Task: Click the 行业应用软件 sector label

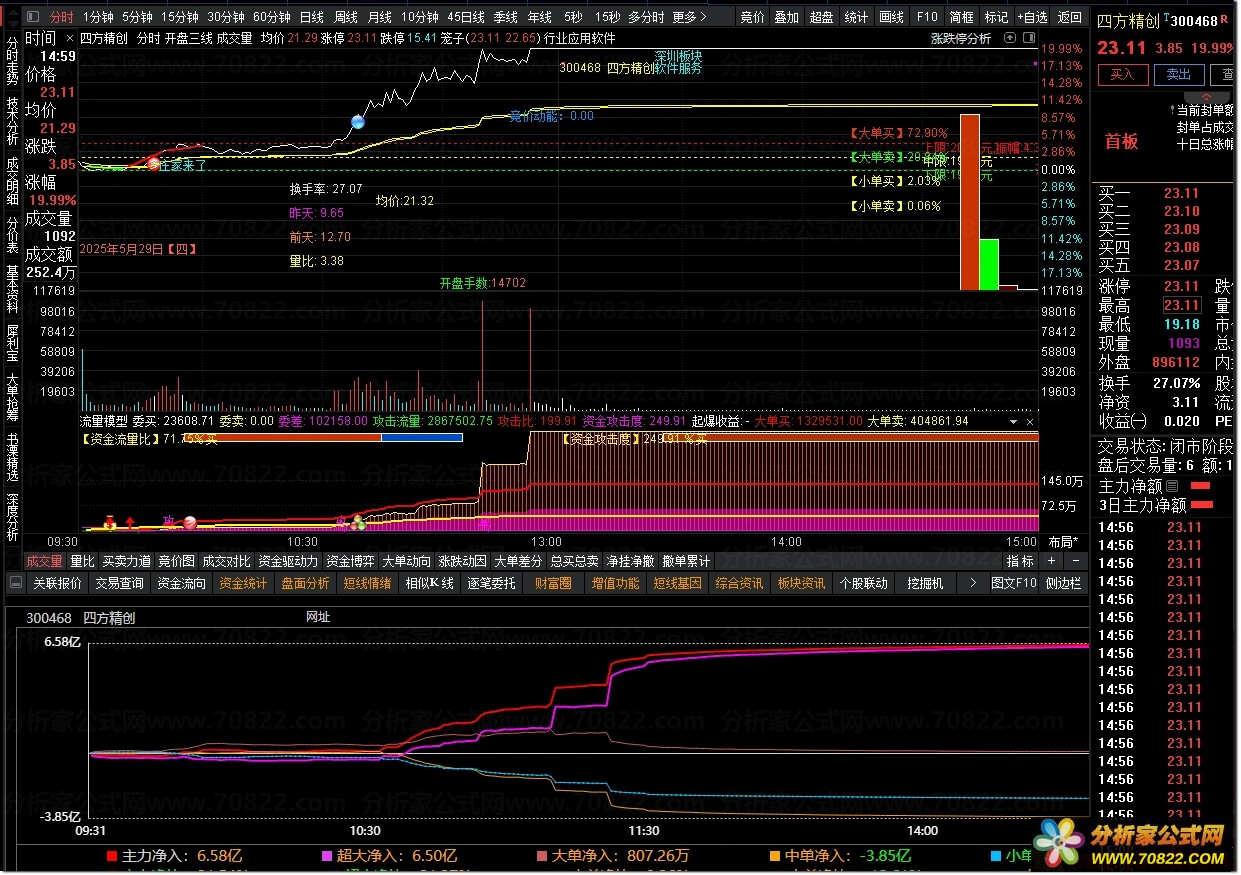Action: [x=580, y=39]
